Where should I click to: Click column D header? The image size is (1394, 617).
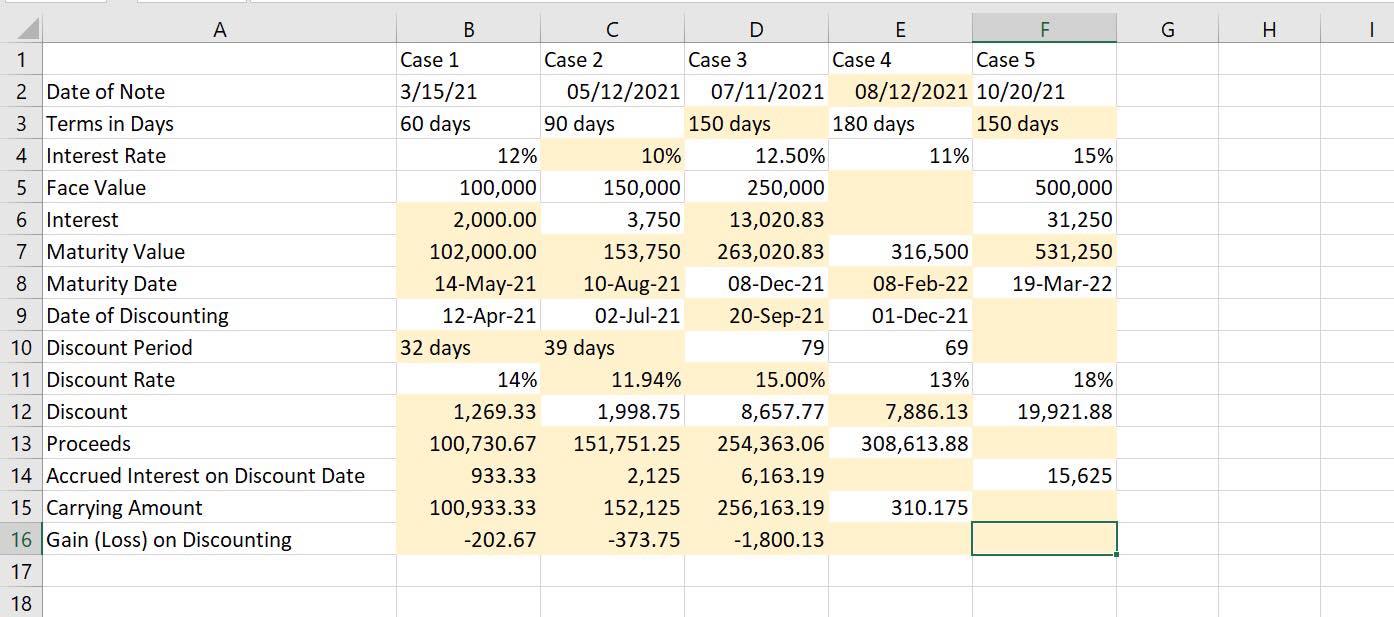pos(756,29)
